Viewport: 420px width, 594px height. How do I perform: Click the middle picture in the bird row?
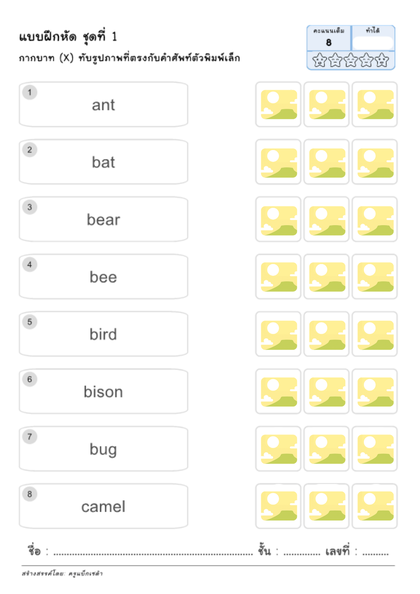click(x=326, y=334)
